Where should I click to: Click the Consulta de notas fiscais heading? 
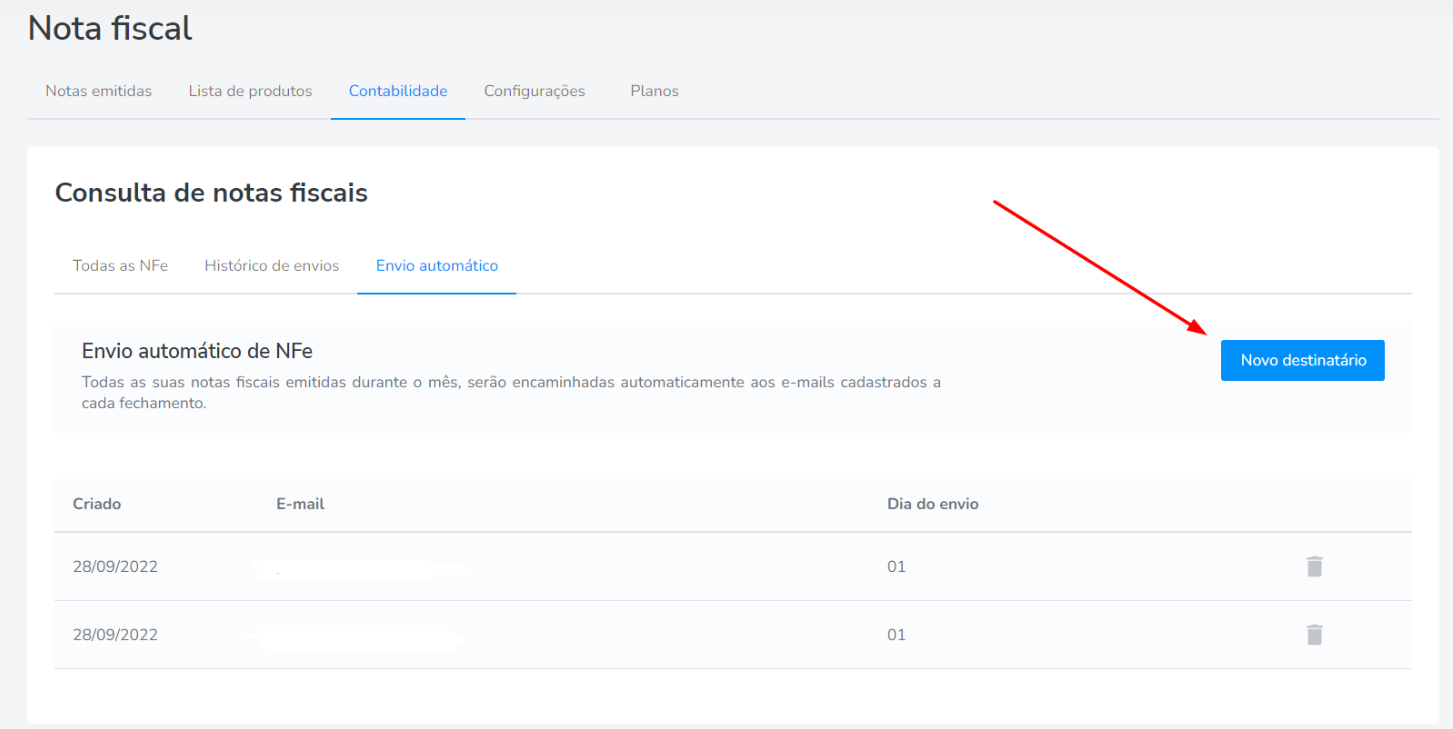(211, 193)
